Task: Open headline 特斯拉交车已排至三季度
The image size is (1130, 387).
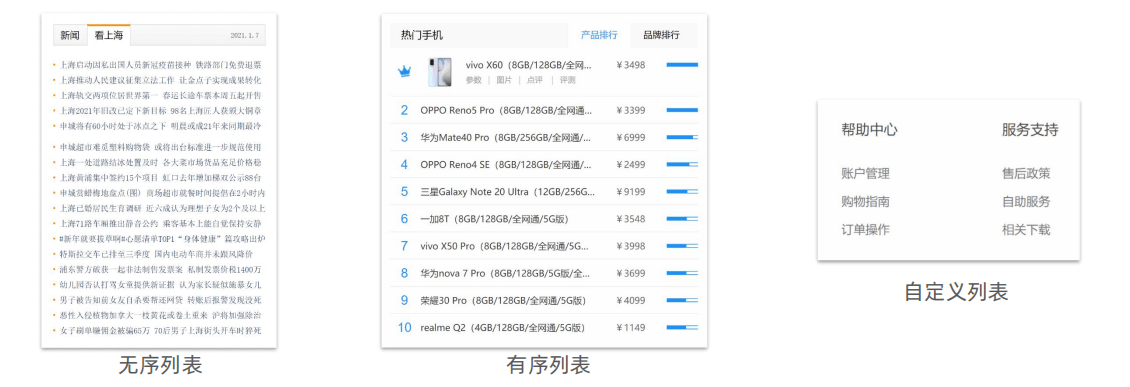Action: pyautogui.click(x=104, y=254)
